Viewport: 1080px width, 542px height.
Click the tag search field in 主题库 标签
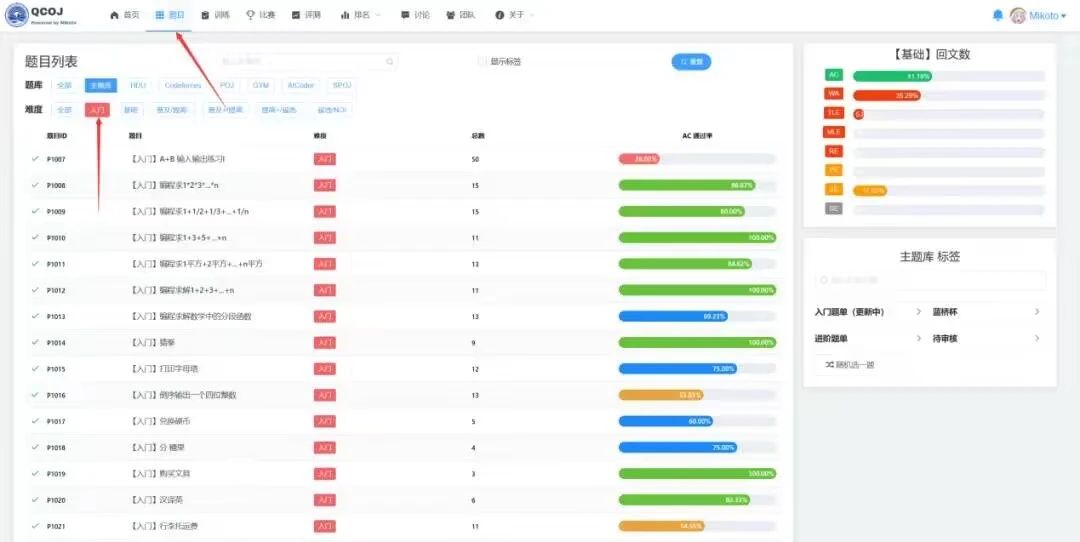pos(930,281)
